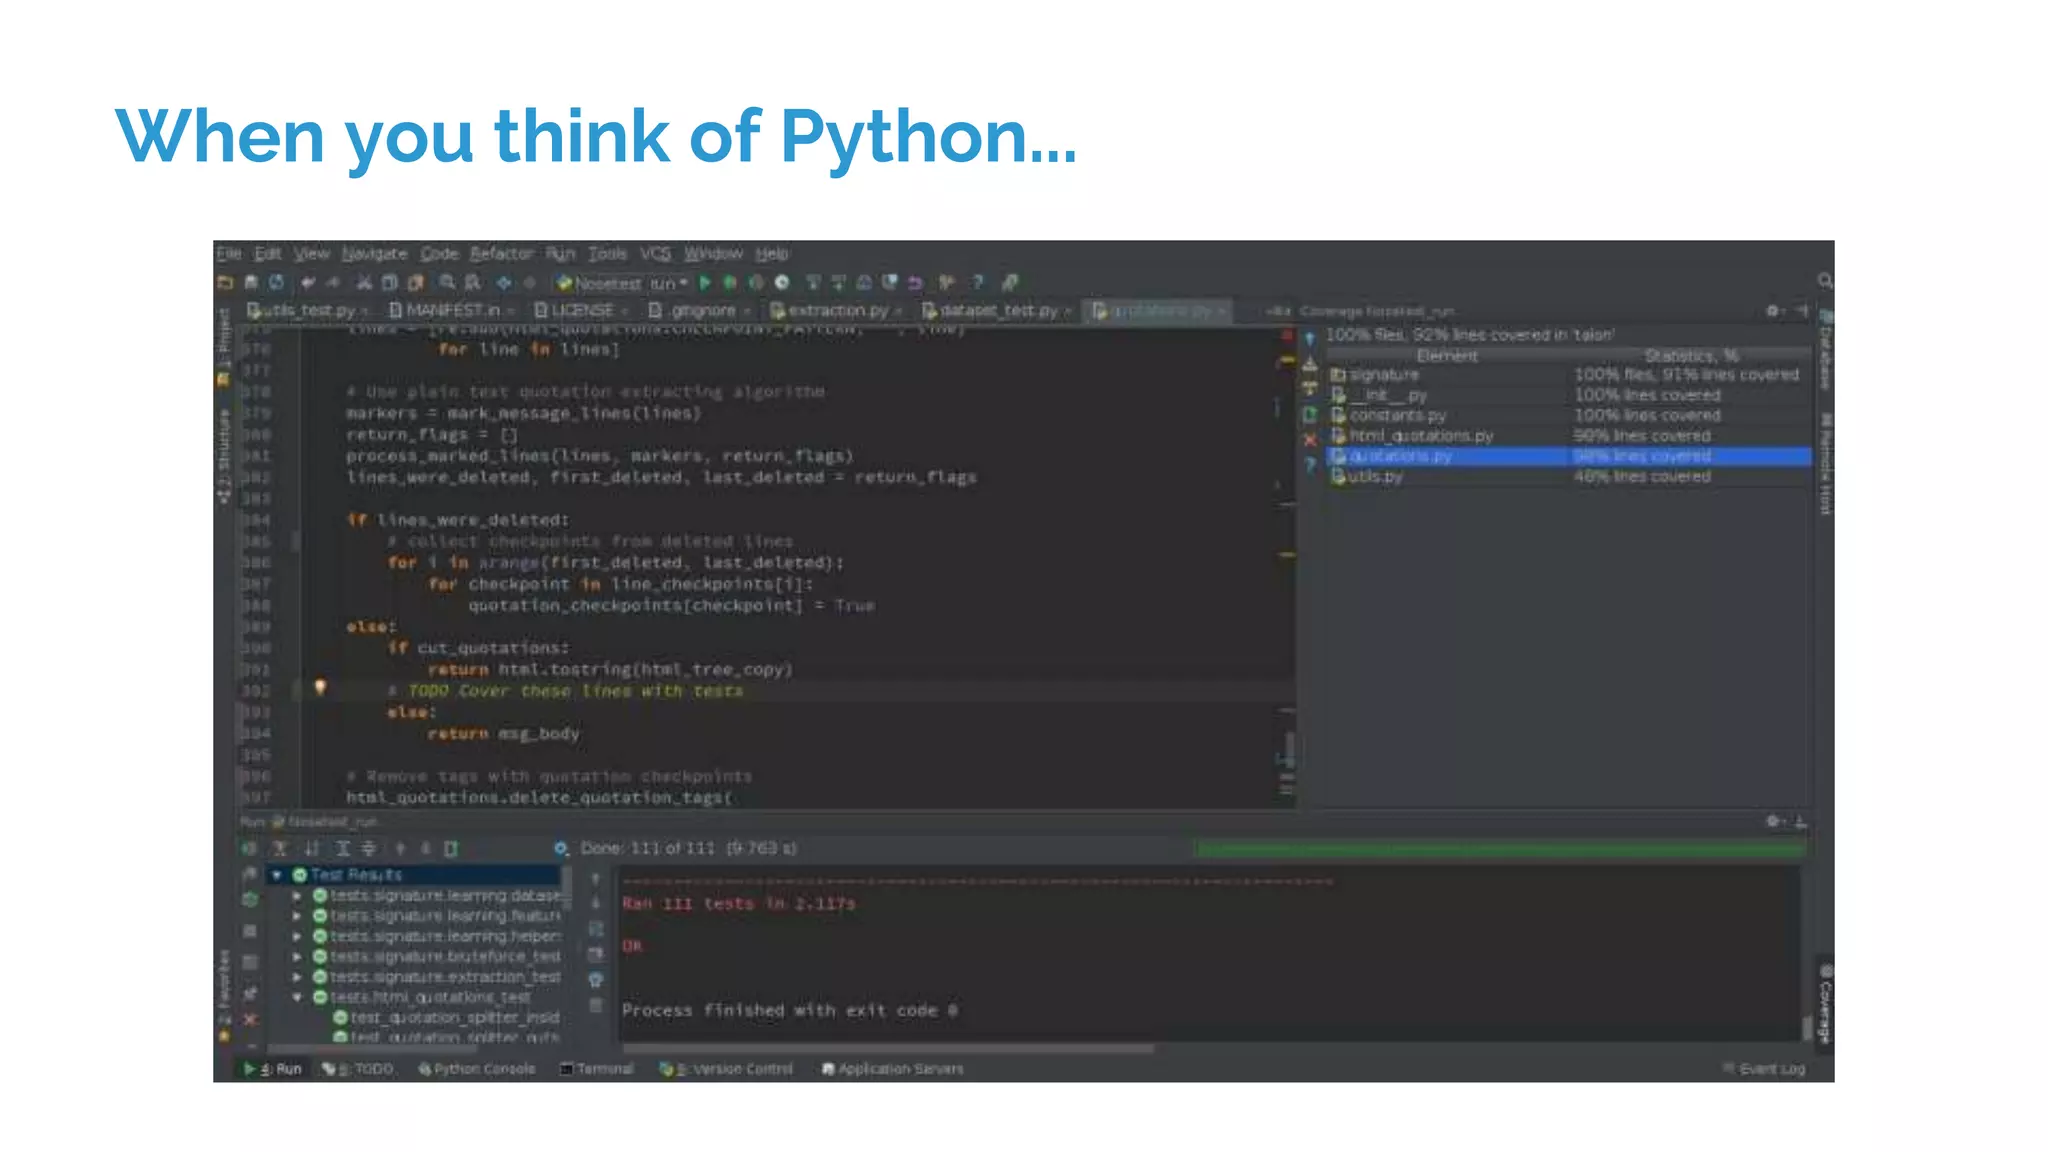
Task: Click the Synchronize toolbar icon
Action: coord(277,283)
